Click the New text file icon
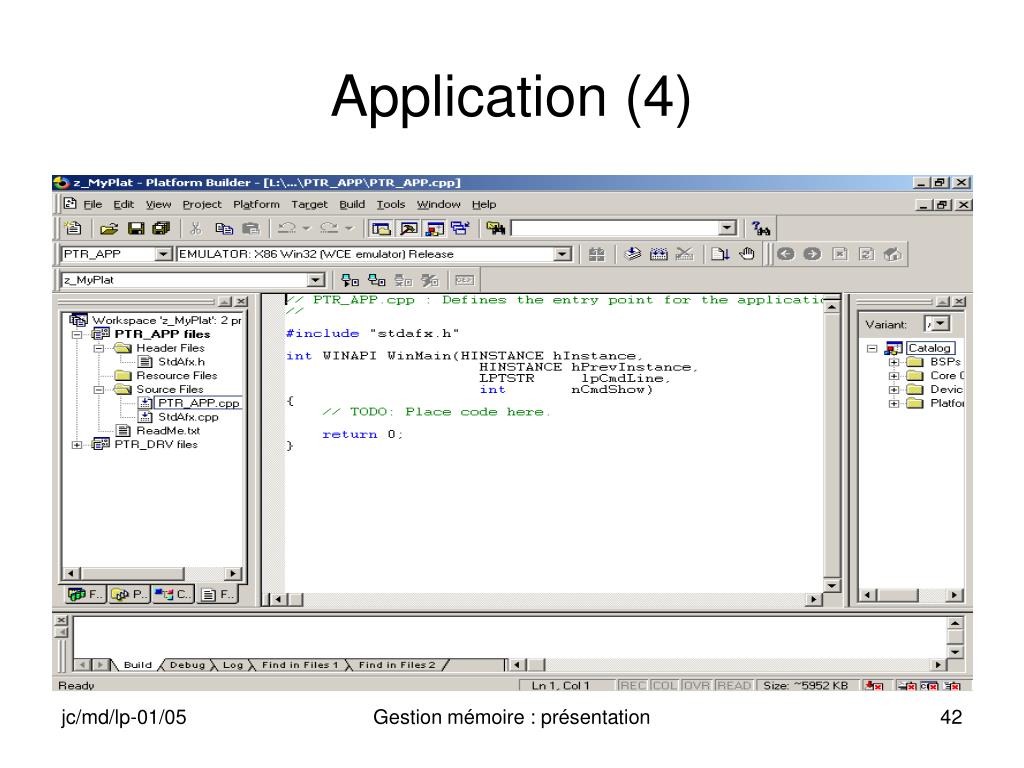The height and width of the screenshot is (768, 1024). tap(73, 228)
